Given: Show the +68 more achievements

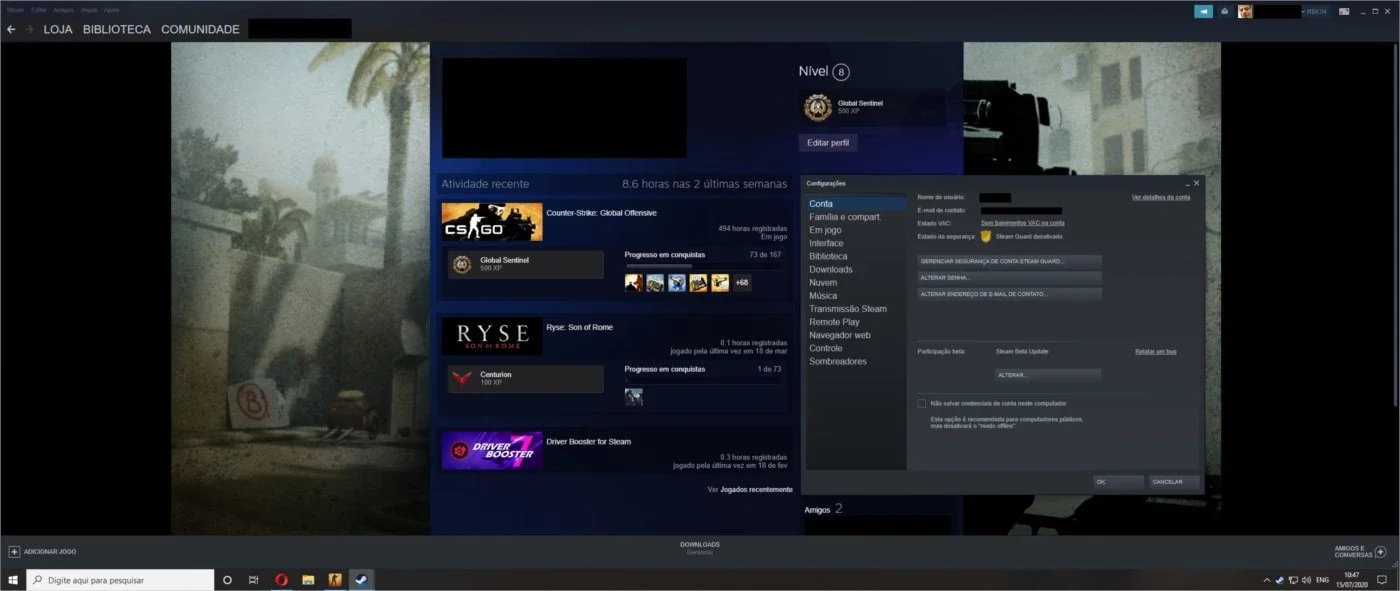Looking at the screenshot, I should tap(742, 283).
